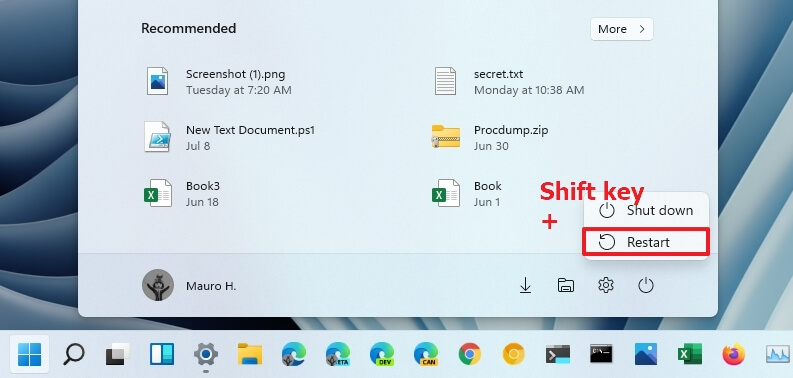This screenshot has height=378, width=793.
Task: Open Screenshot (1).png from Recommended
Action: pyautogui.click(x=218, y=81)
